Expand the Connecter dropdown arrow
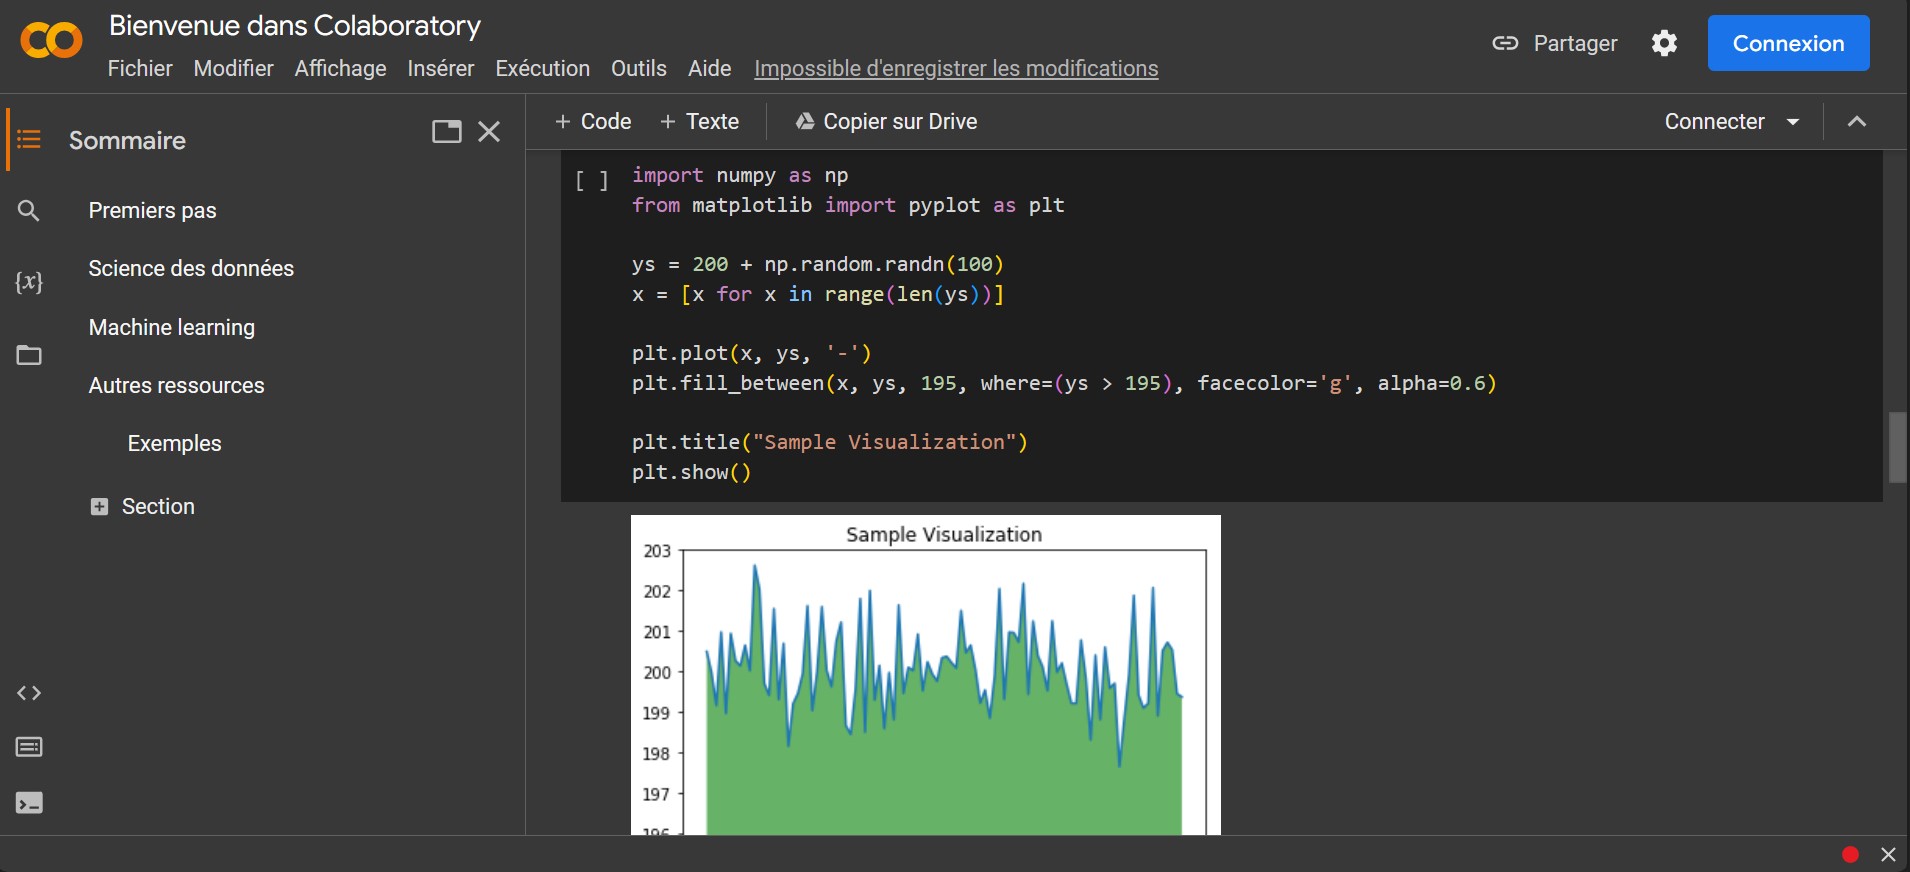The image size is (1910, 872). [x=1793, y=122]
